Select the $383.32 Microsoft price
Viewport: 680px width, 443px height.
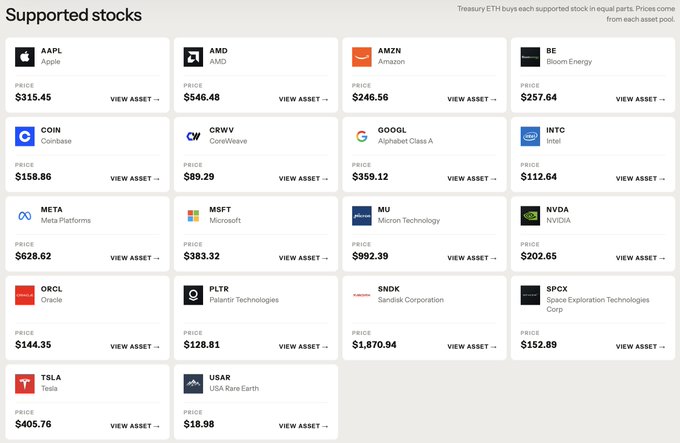pos(202,256)
